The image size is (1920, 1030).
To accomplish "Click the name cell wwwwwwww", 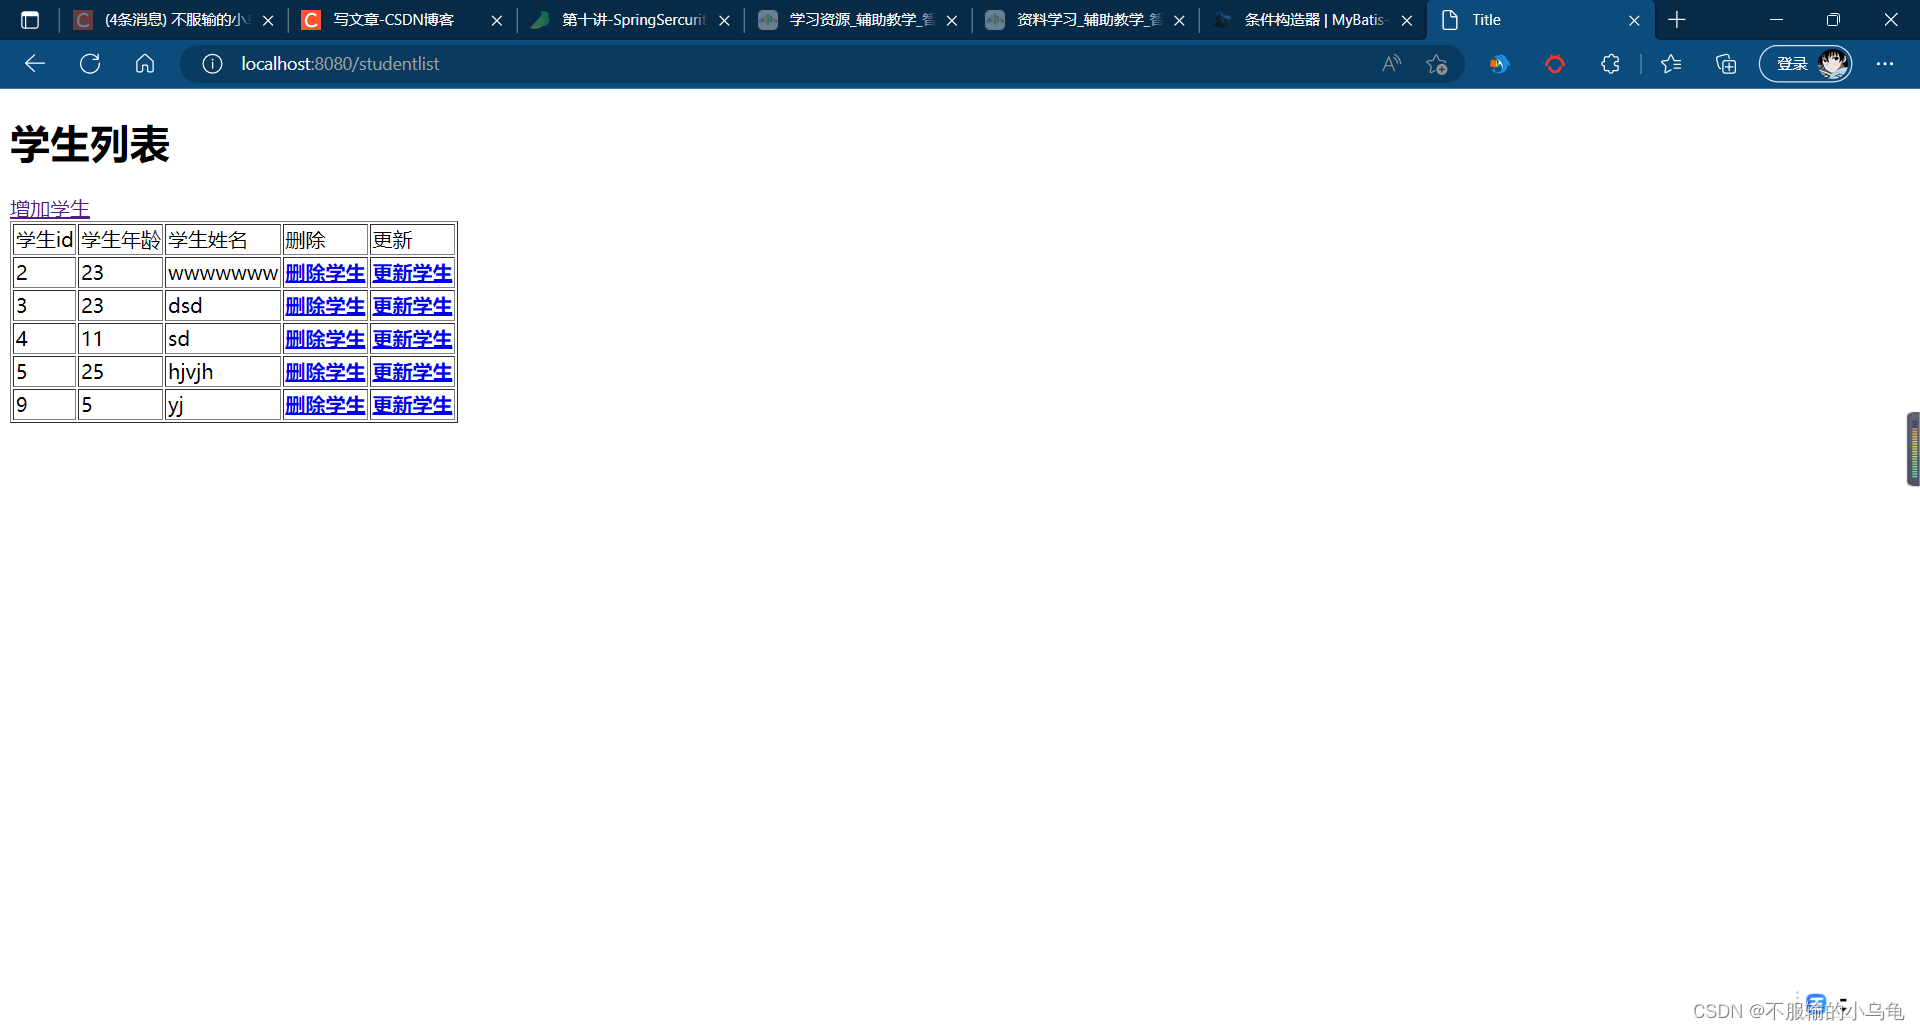I will coord(223,273).
